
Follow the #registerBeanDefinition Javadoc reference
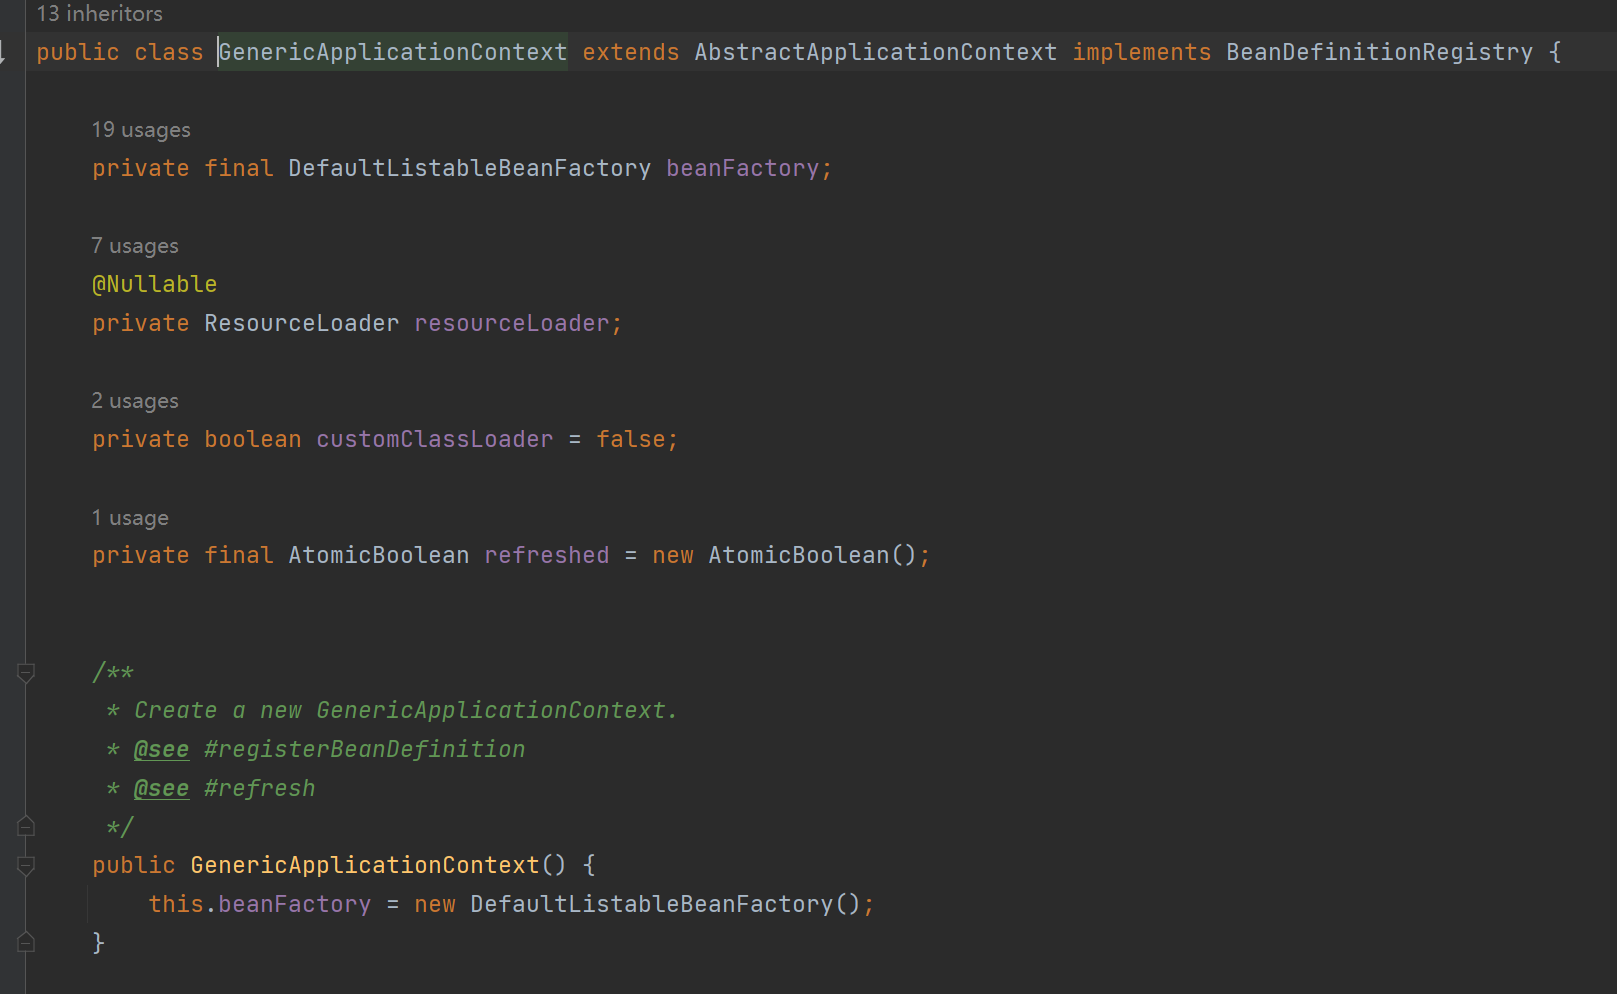[x=364, y=750]
